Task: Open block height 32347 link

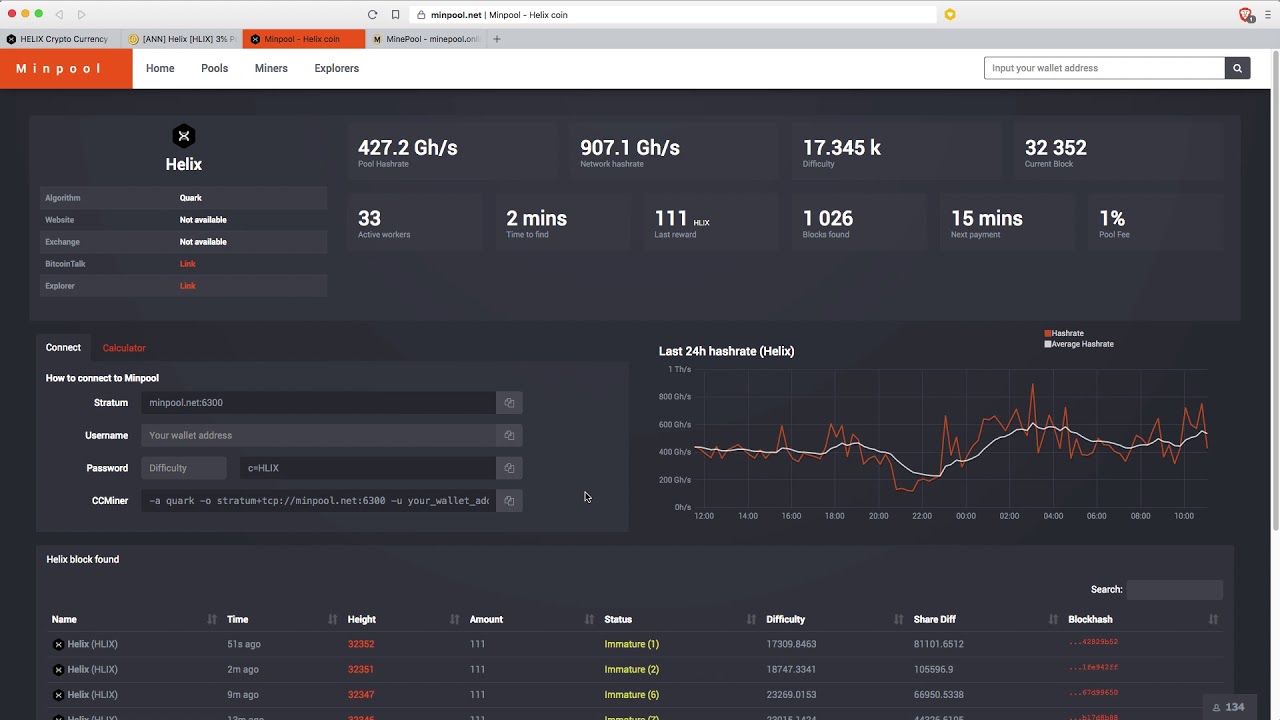Action: pyautogui.click(x=361, y=695)
